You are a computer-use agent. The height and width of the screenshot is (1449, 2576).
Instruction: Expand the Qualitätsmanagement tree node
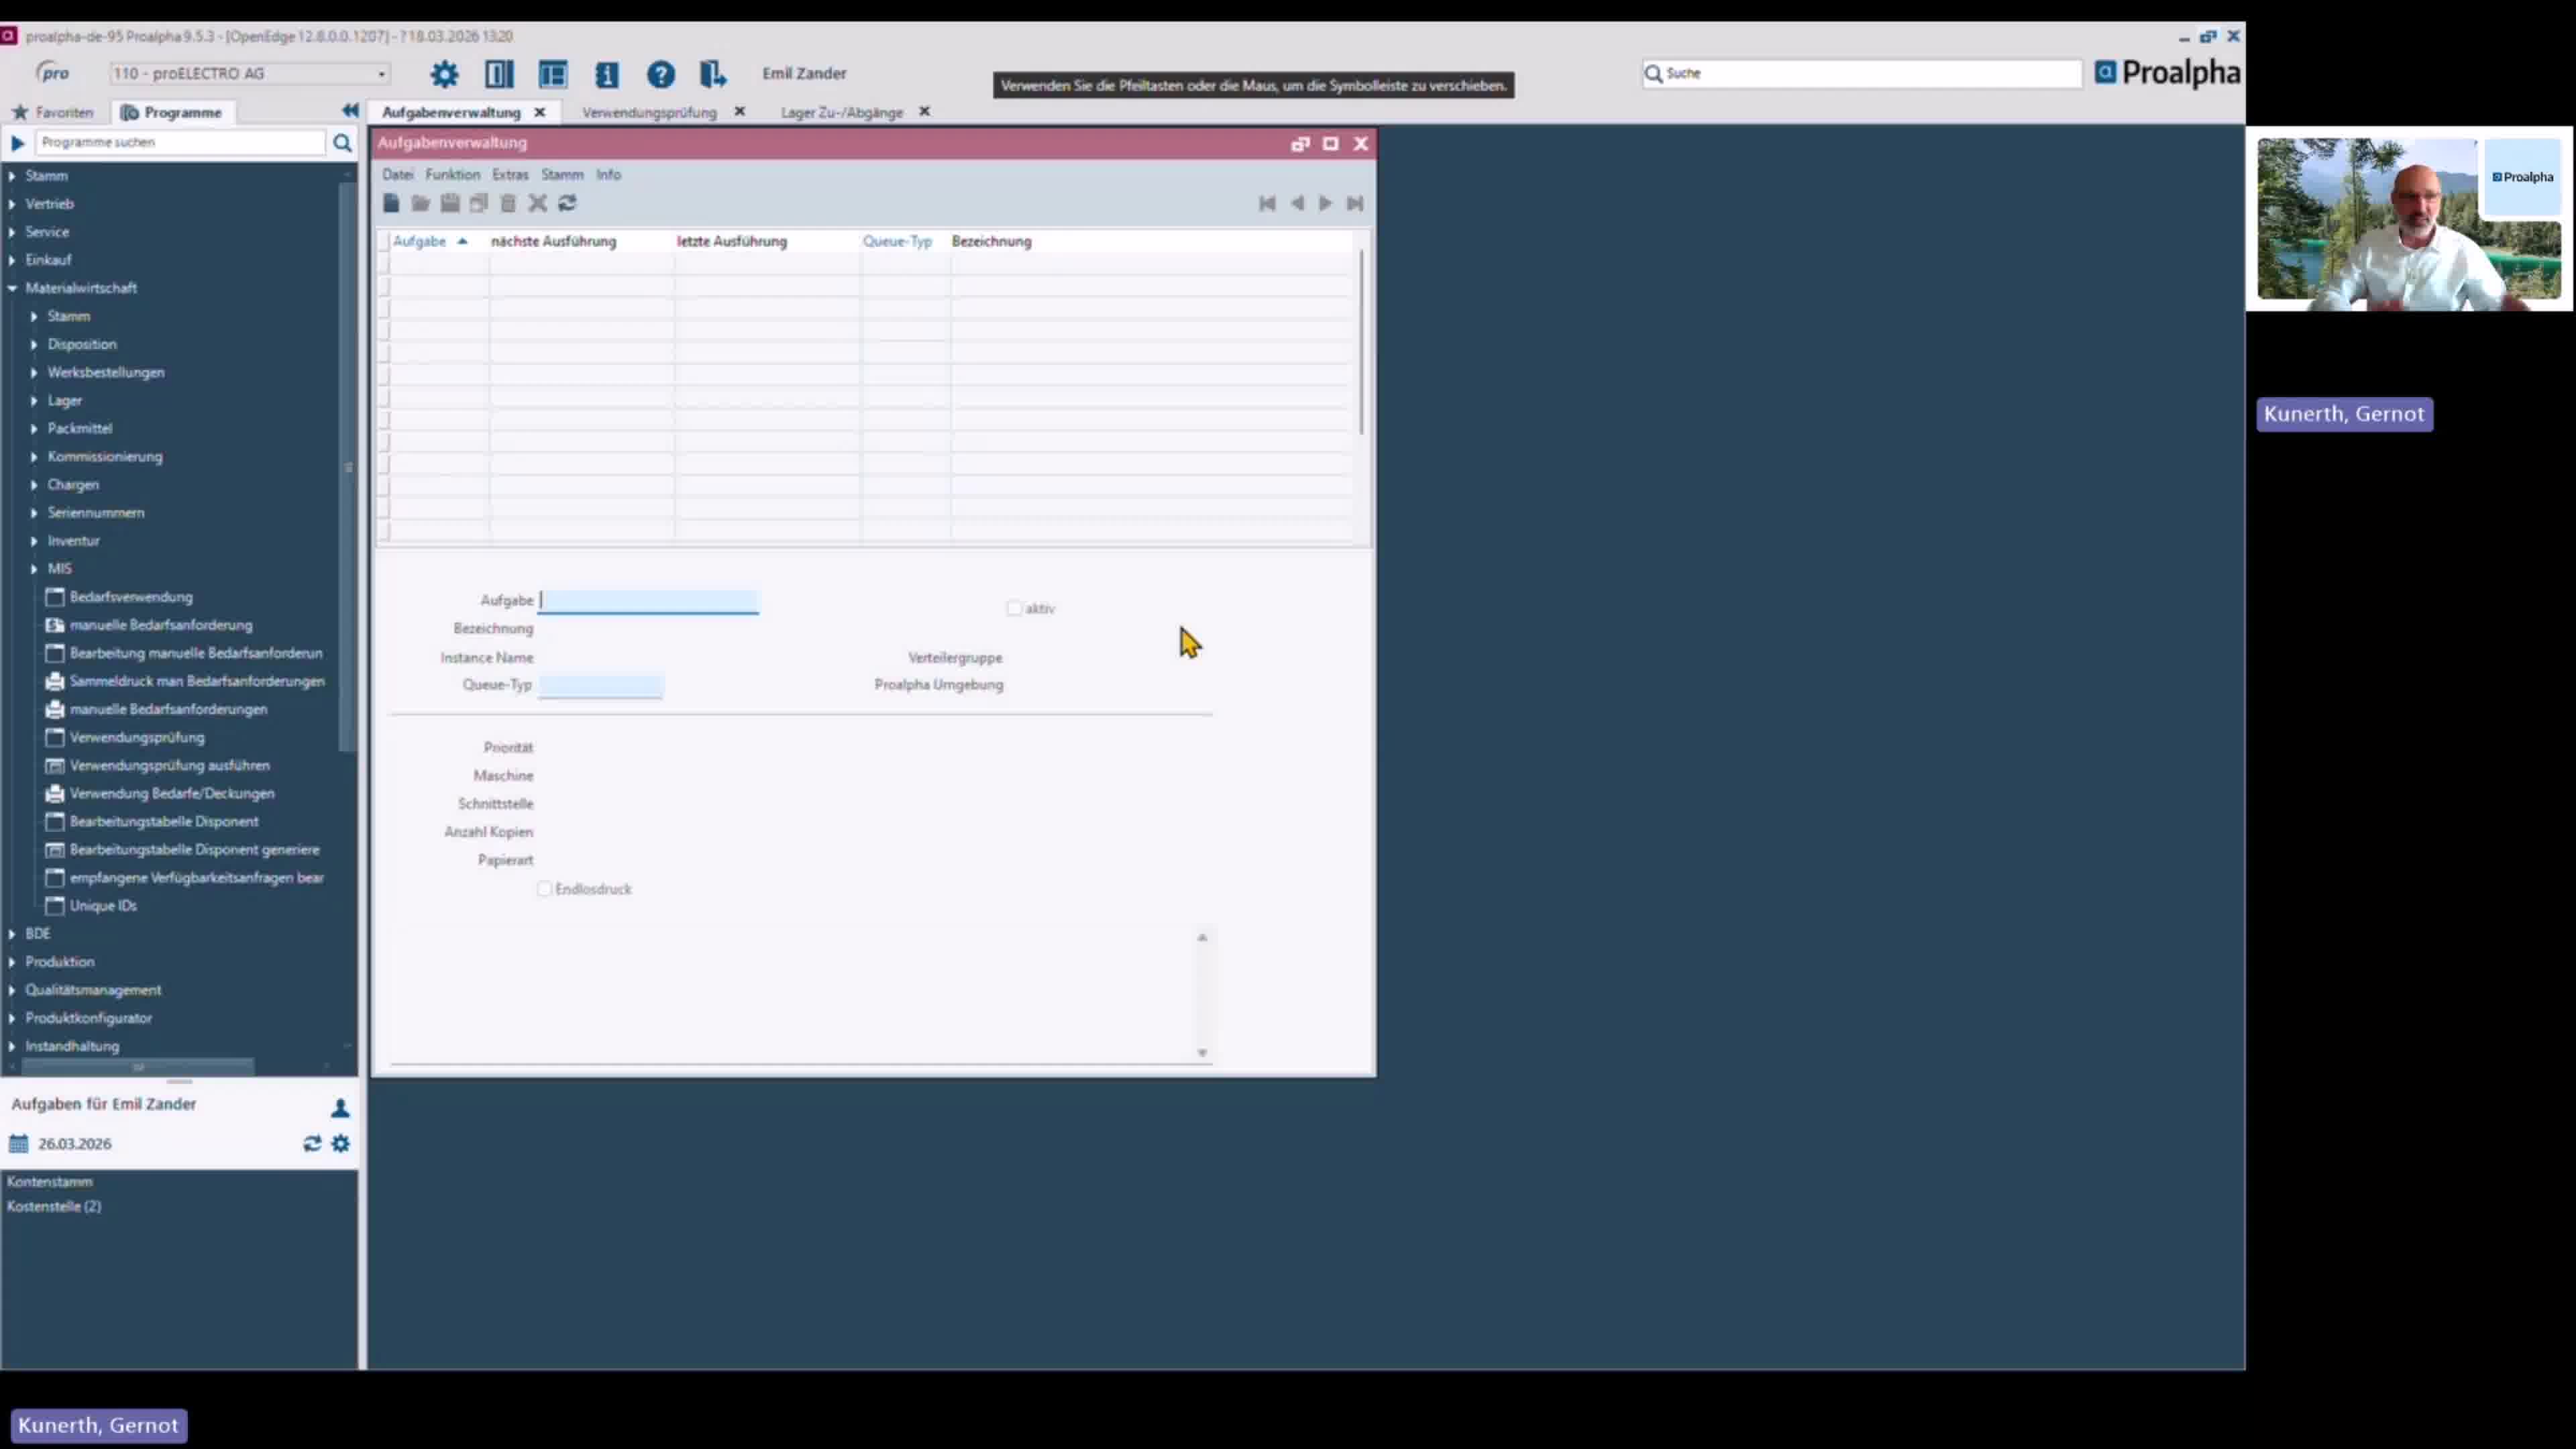pyautogui.click(x=12, y=990)
